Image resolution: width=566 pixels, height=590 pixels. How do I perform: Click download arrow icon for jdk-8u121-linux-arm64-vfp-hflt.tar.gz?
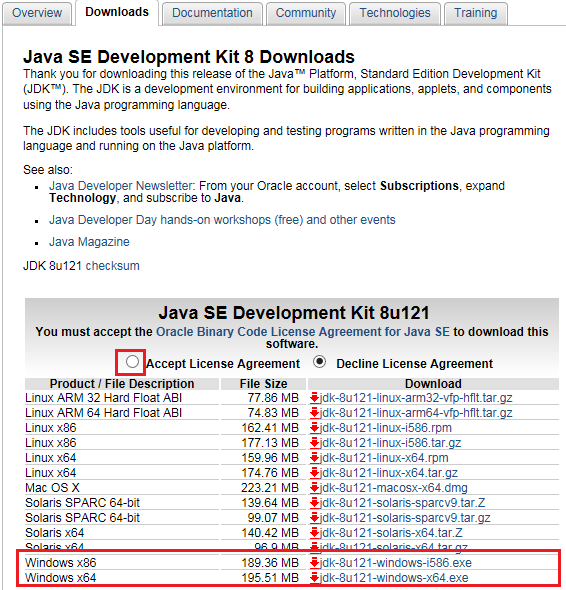point(315,413)
